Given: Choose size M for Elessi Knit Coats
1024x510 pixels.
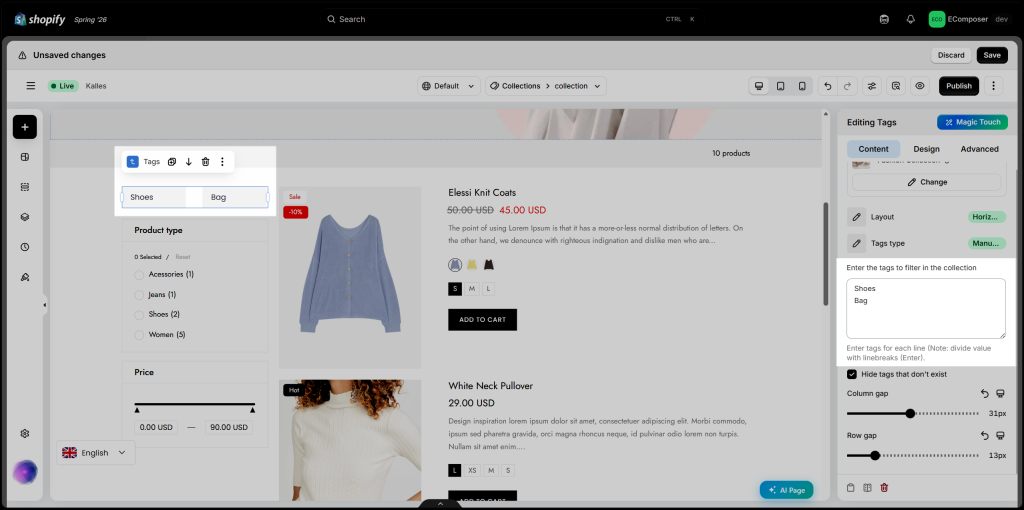Looking at the screenshot, I should pyautogui.click(x=472, y=289).
